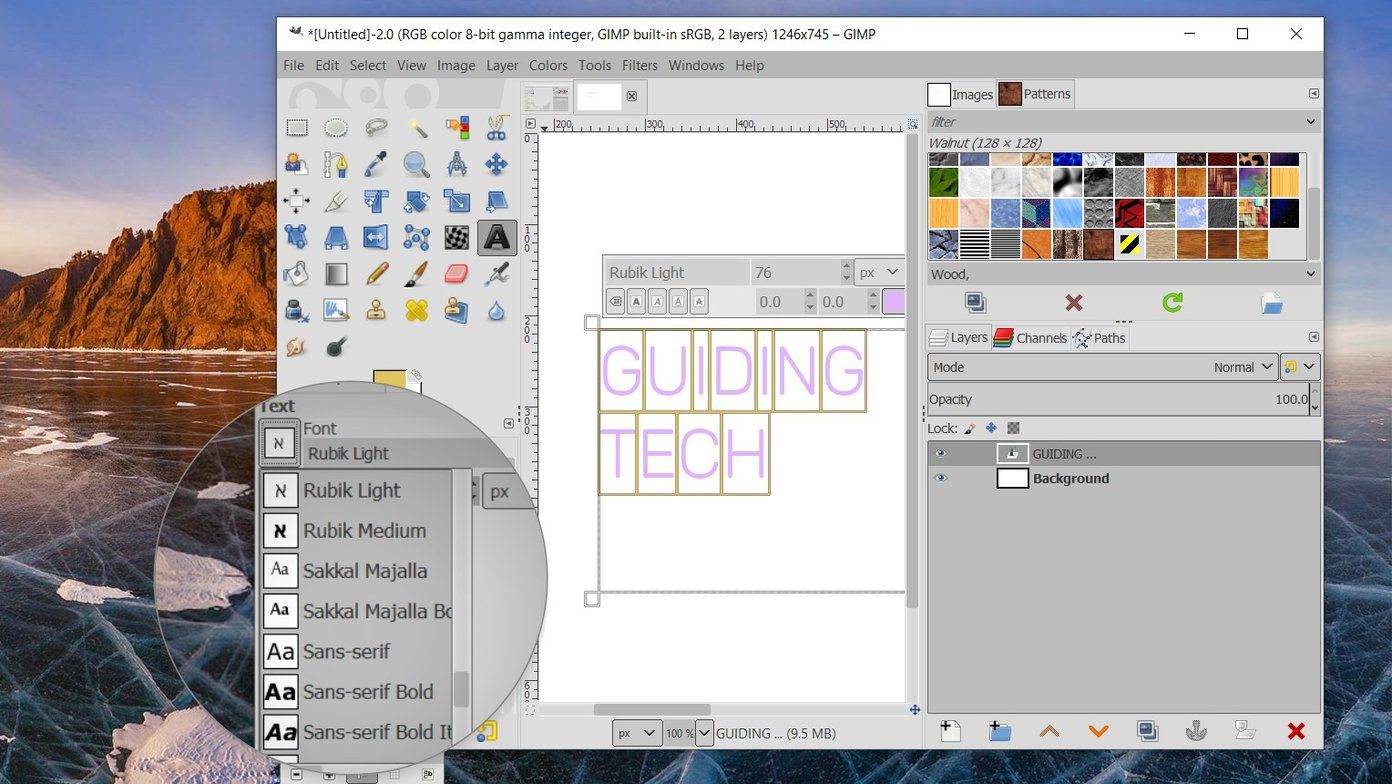Select the Crop knife tool
The height and width of the screenshot is (784, 1392).
[336, 201]
